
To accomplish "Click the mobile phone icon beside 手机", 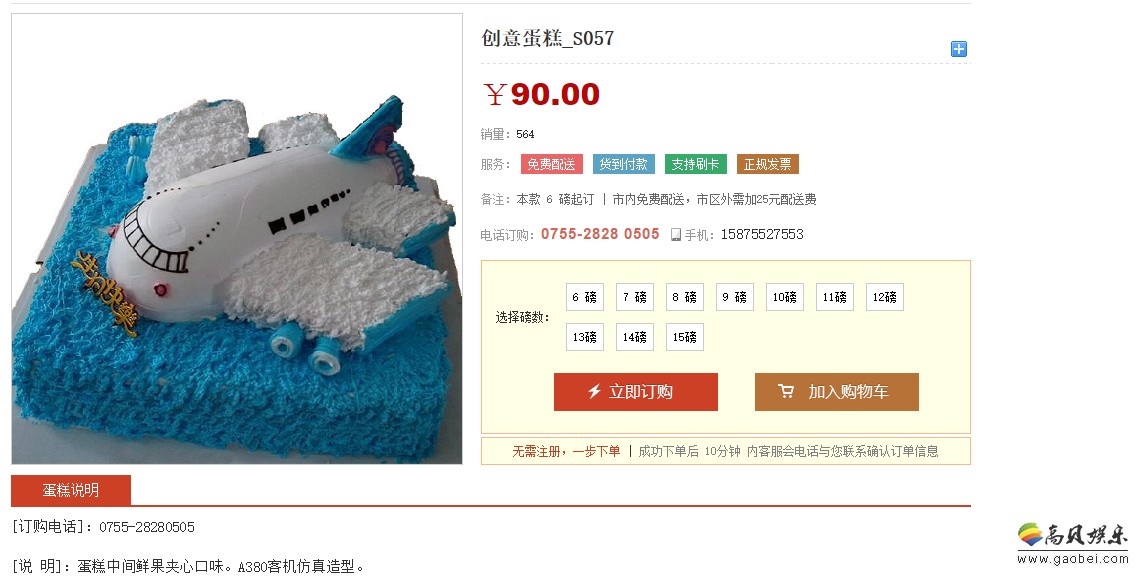I will (676, 235).
